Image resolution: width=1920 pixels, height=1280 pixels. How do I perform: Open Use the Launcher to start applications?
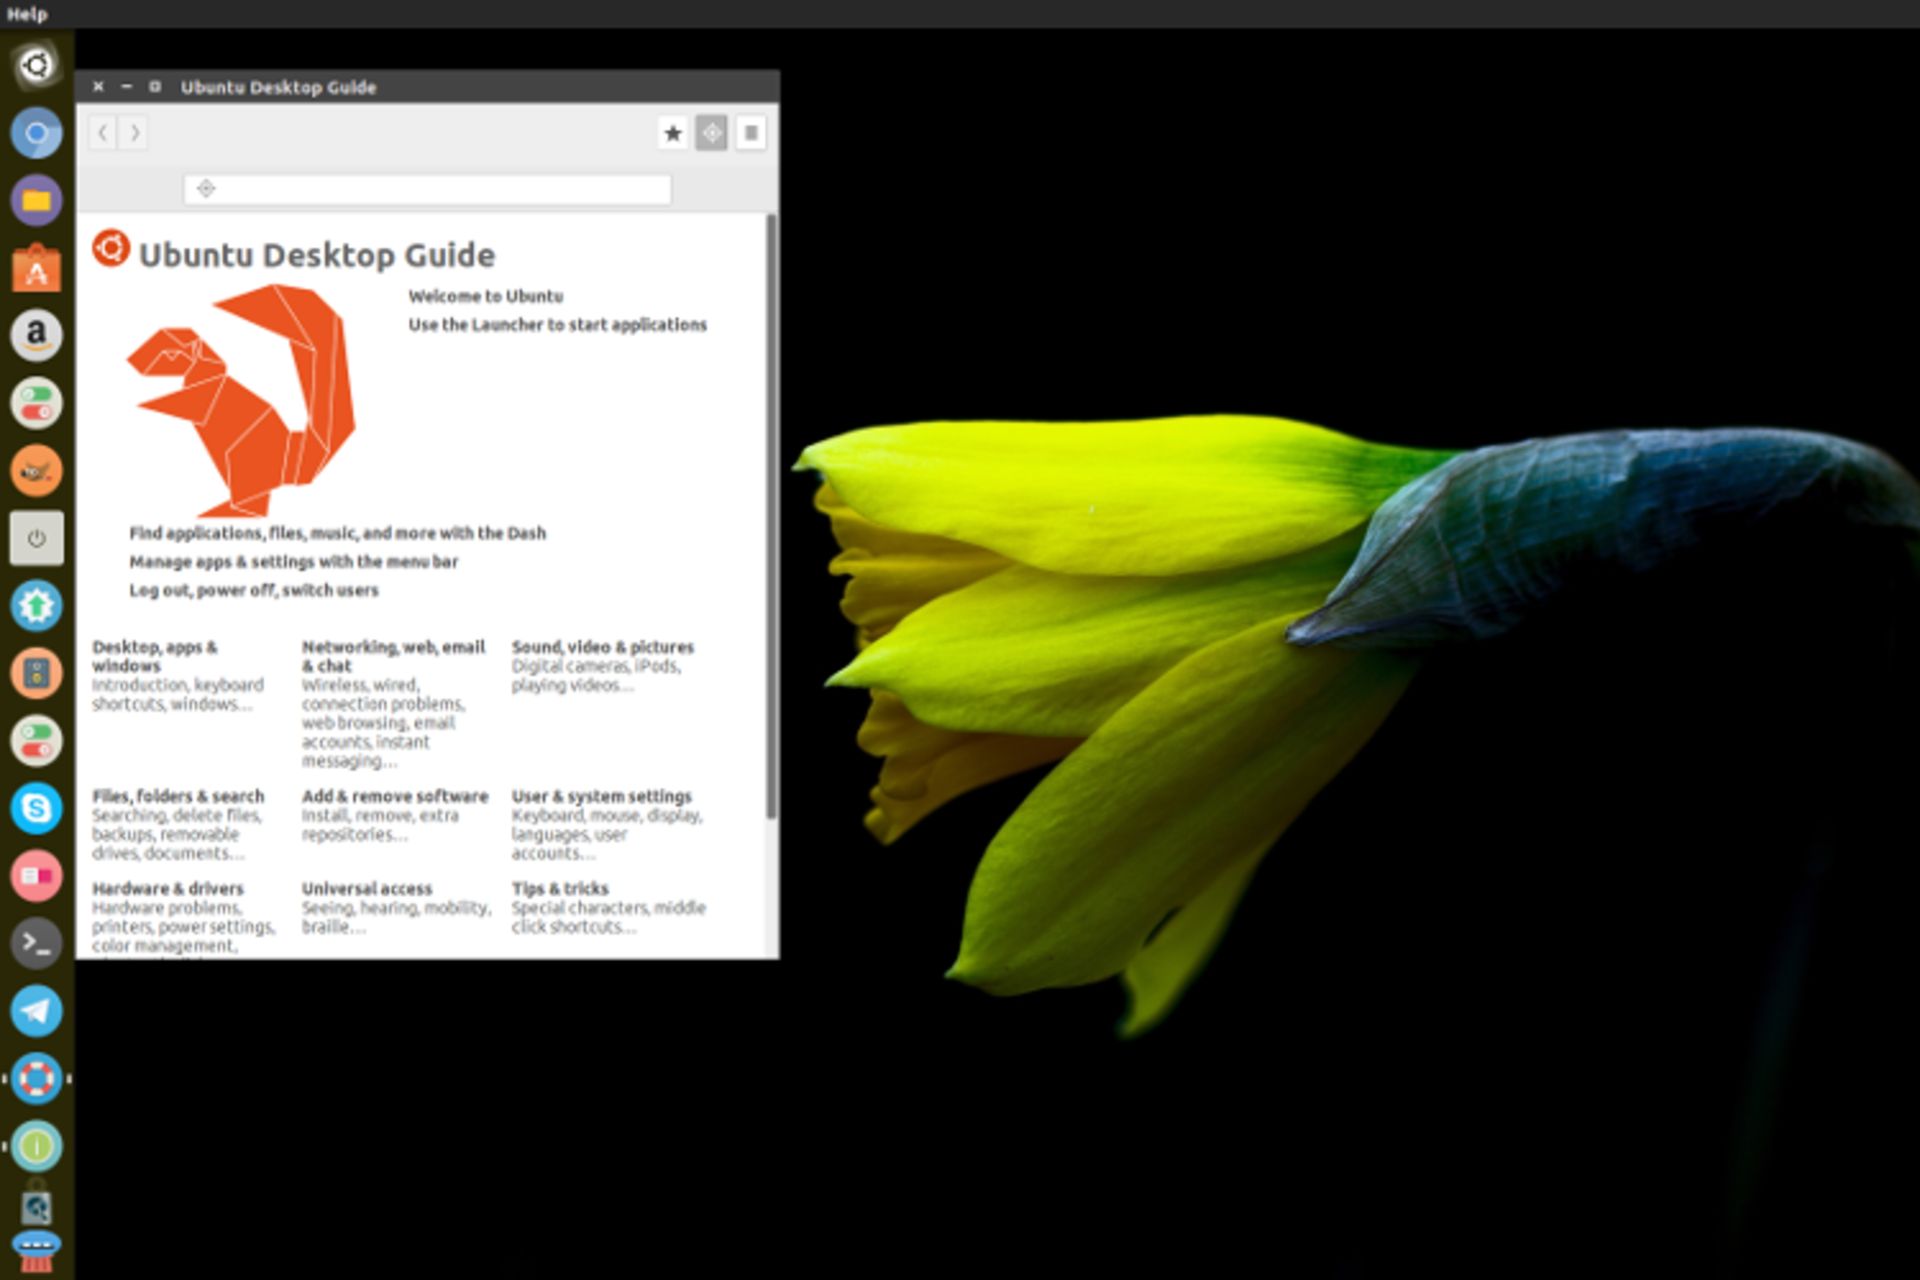557,325
